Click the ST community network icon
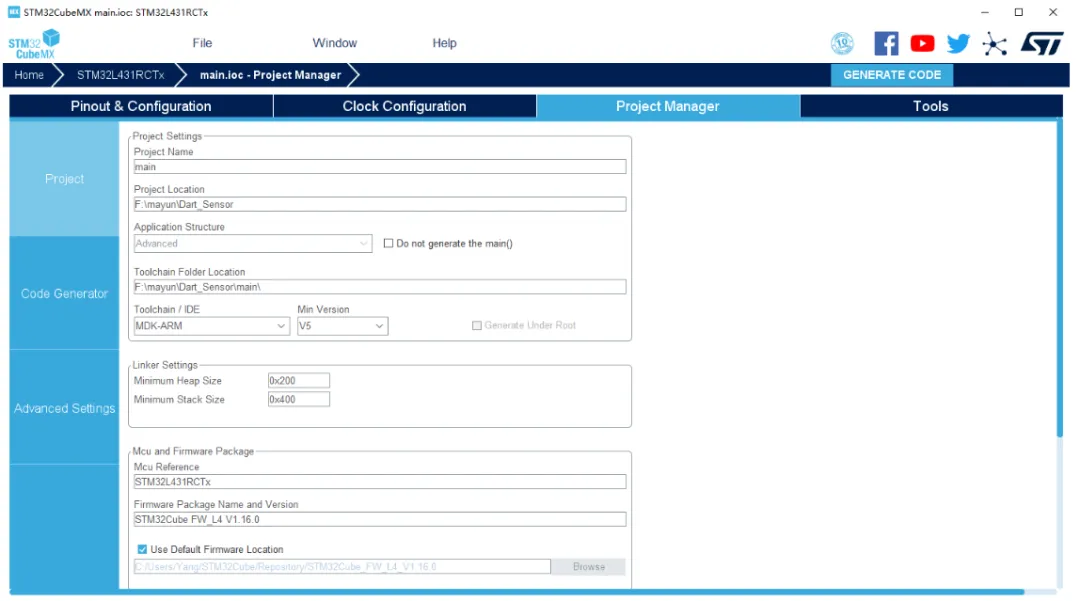This screenshot has width=1080, height=601. click(x=995, y=43)
